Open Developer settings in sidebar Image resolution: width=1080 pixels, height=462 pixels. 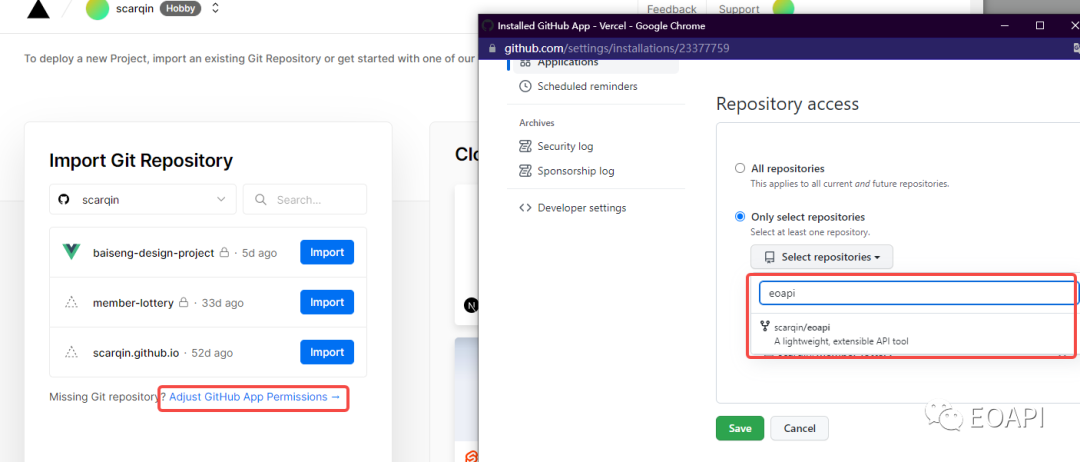581,207
